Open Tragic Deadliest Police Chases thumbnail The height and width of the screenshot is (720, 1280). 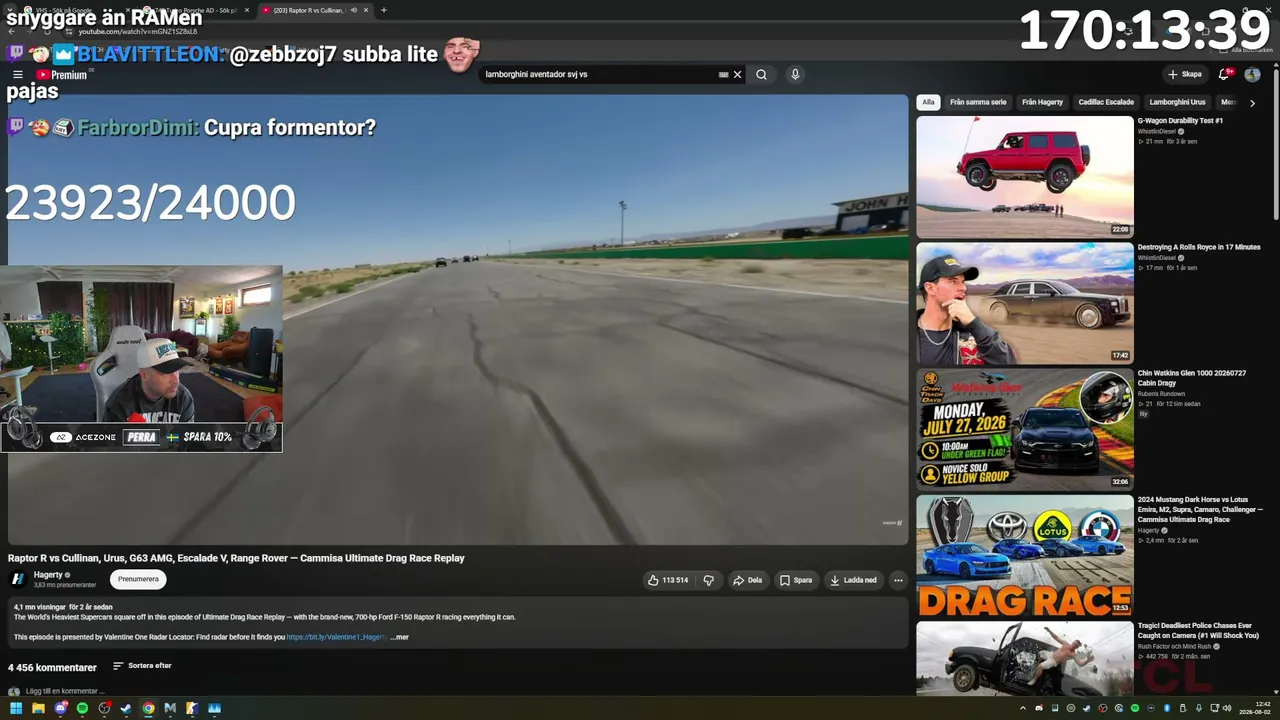[1025, 658]
